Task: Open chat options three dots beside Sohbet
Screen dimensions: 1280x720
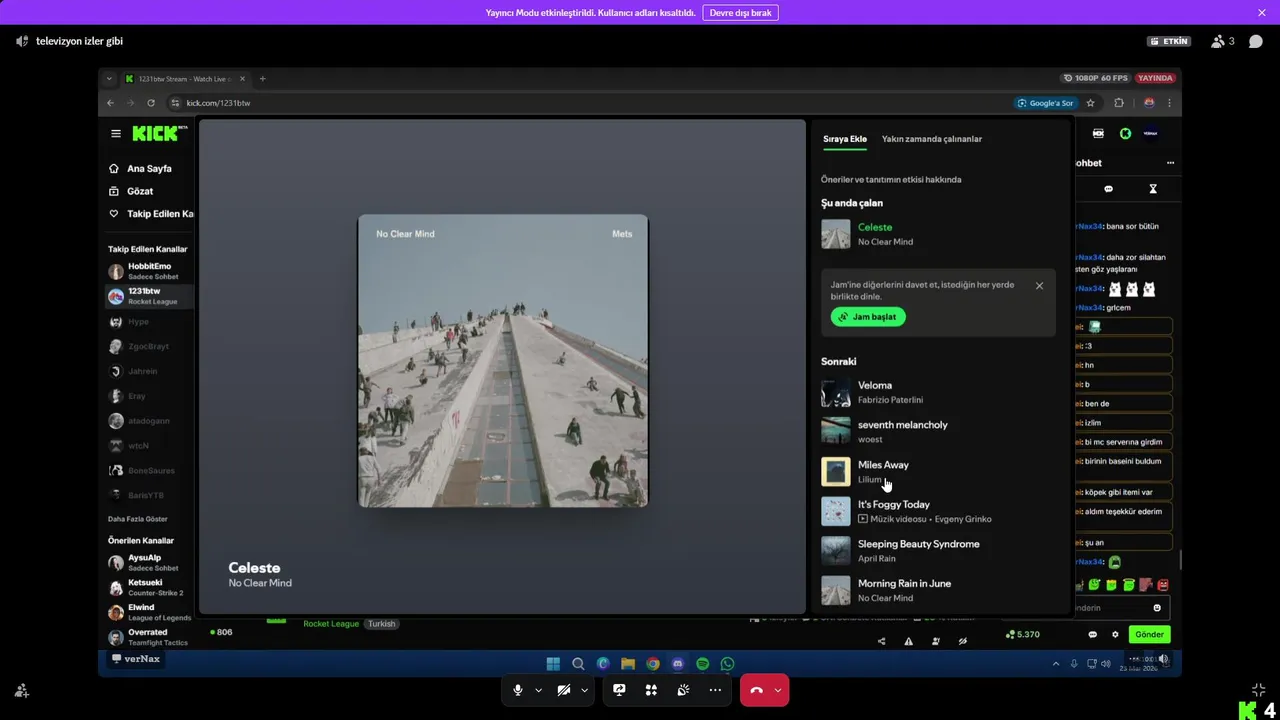Action: click(x=1170, y=163)
